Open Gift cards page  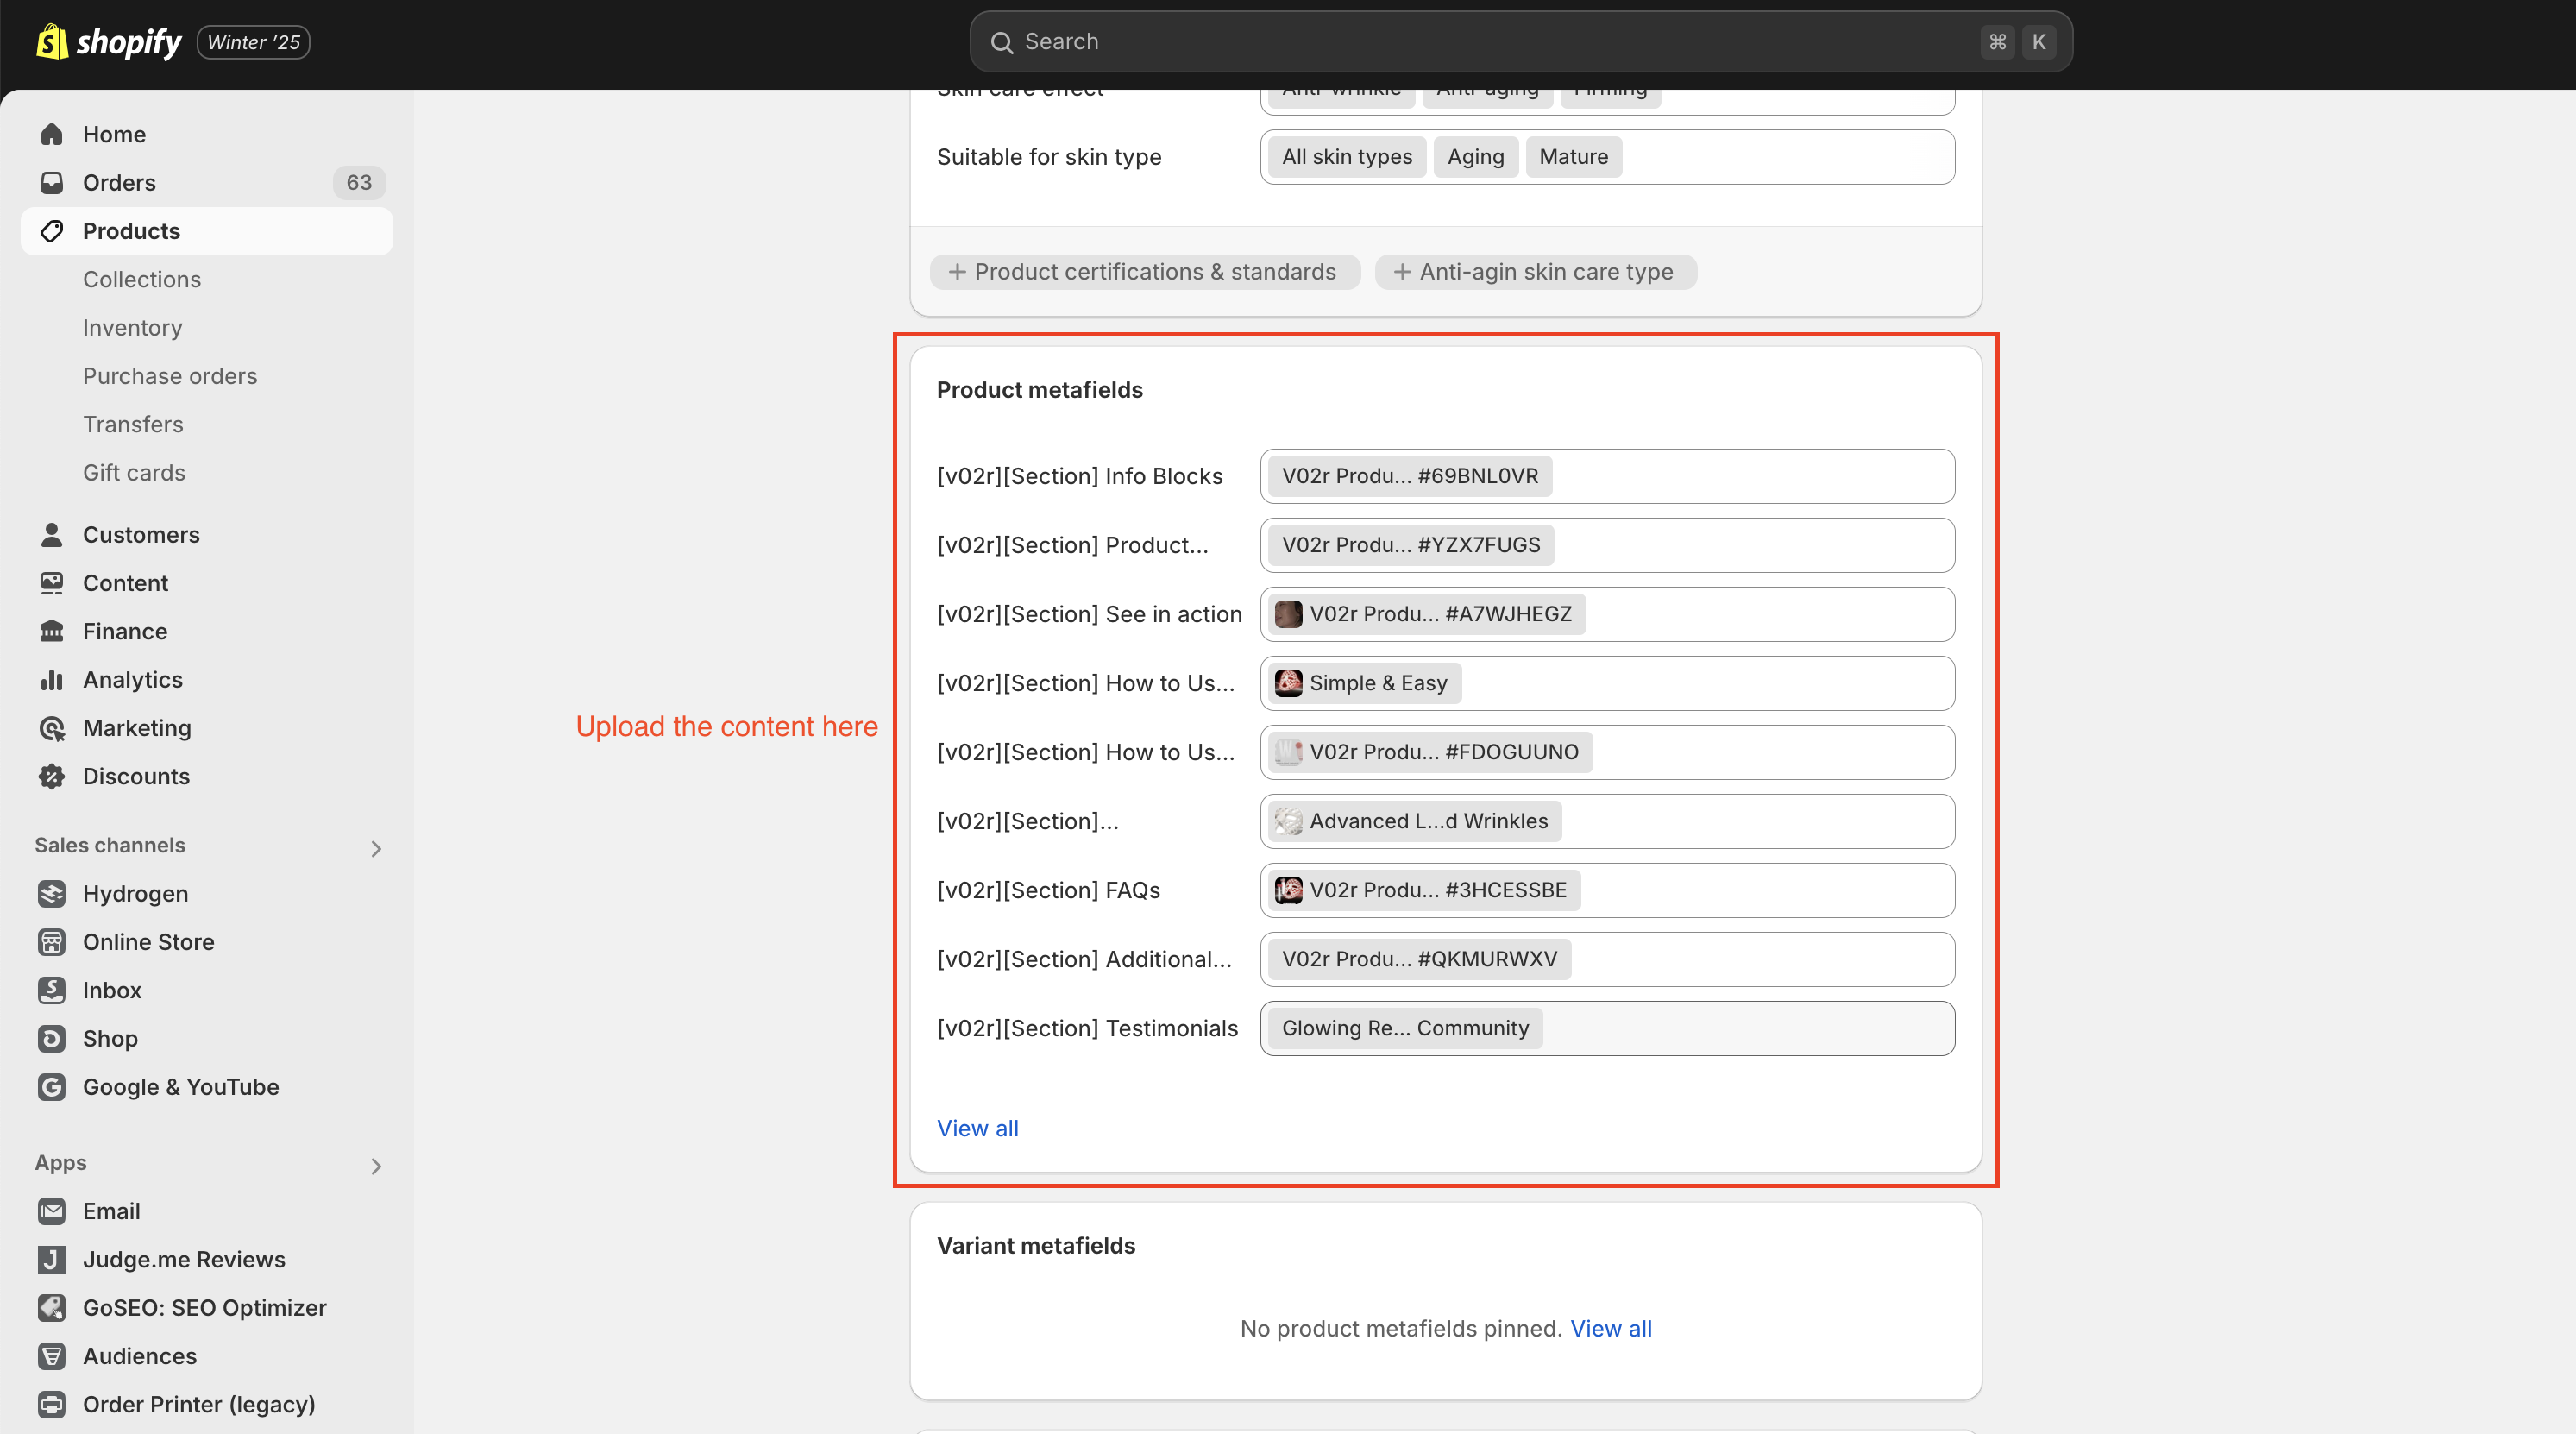click(134, 473)
